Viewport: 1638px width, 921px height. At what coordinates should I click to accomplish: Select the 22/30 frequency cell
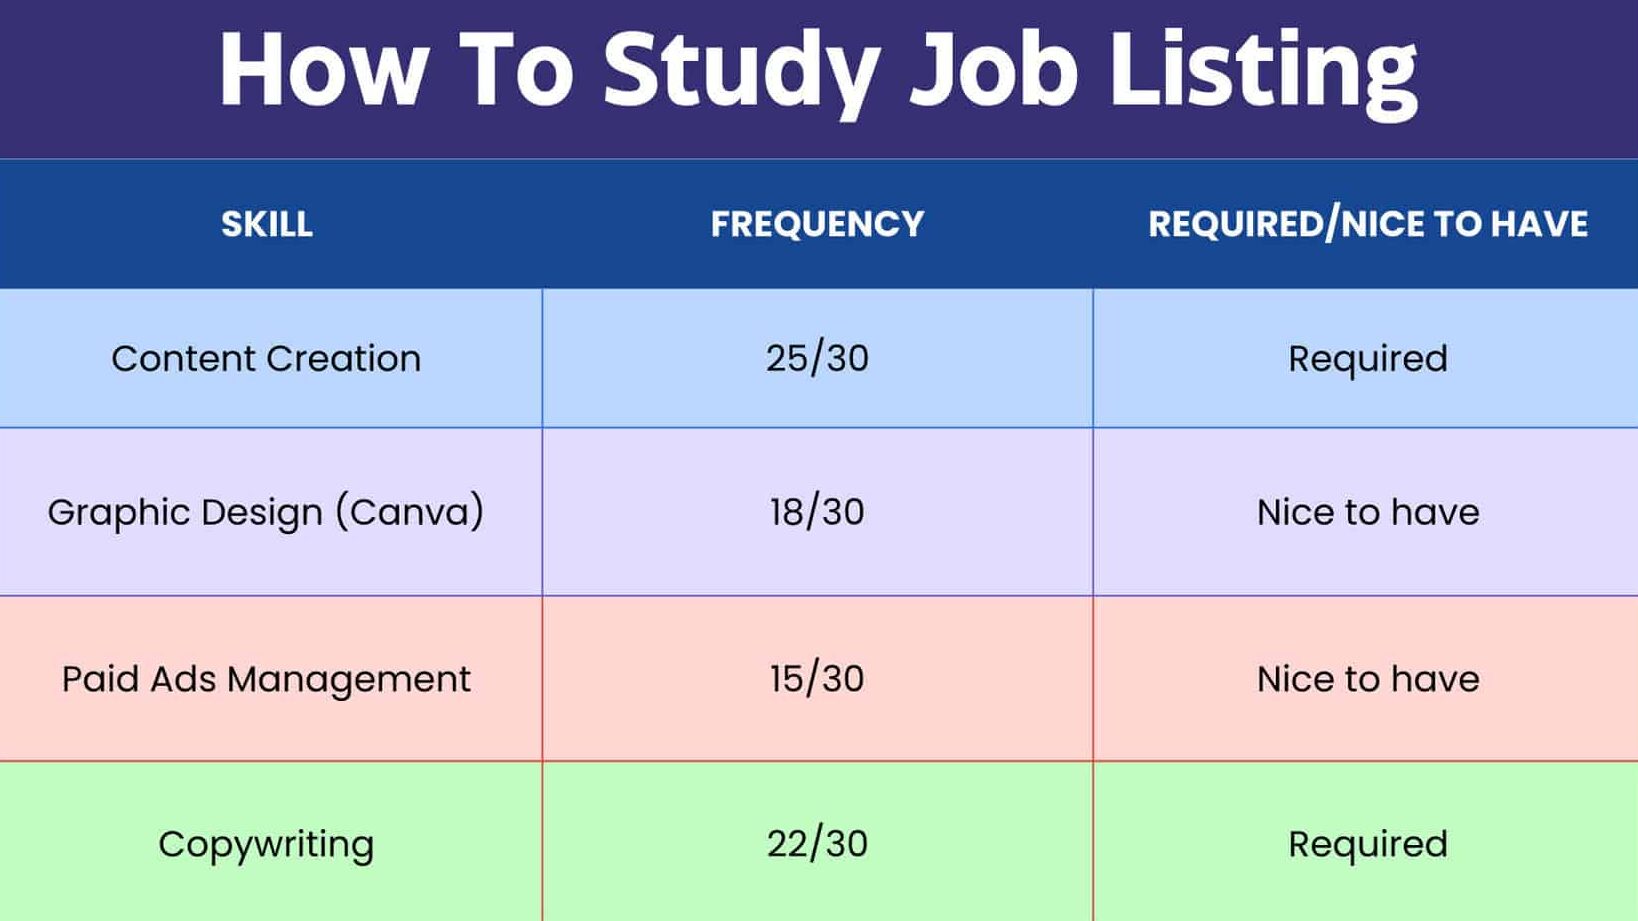[817, 844]
